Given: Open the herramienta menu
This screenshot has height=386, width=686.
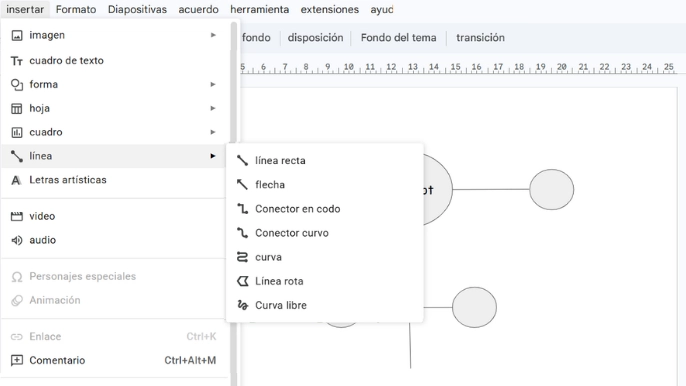Looking at the screenshot, I should [259, 9].
